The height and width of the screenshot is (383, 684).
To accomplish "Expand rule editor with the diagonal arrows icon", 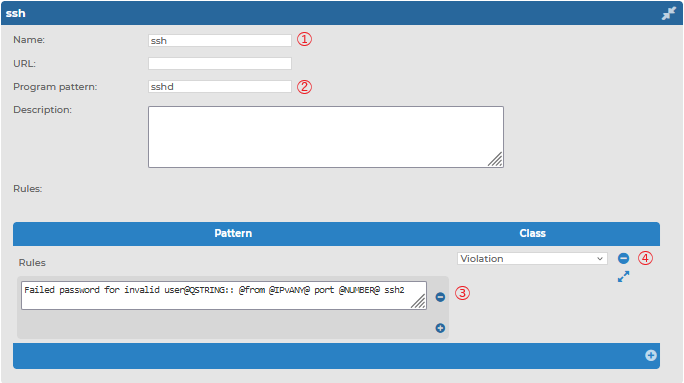I will point(623,276).
